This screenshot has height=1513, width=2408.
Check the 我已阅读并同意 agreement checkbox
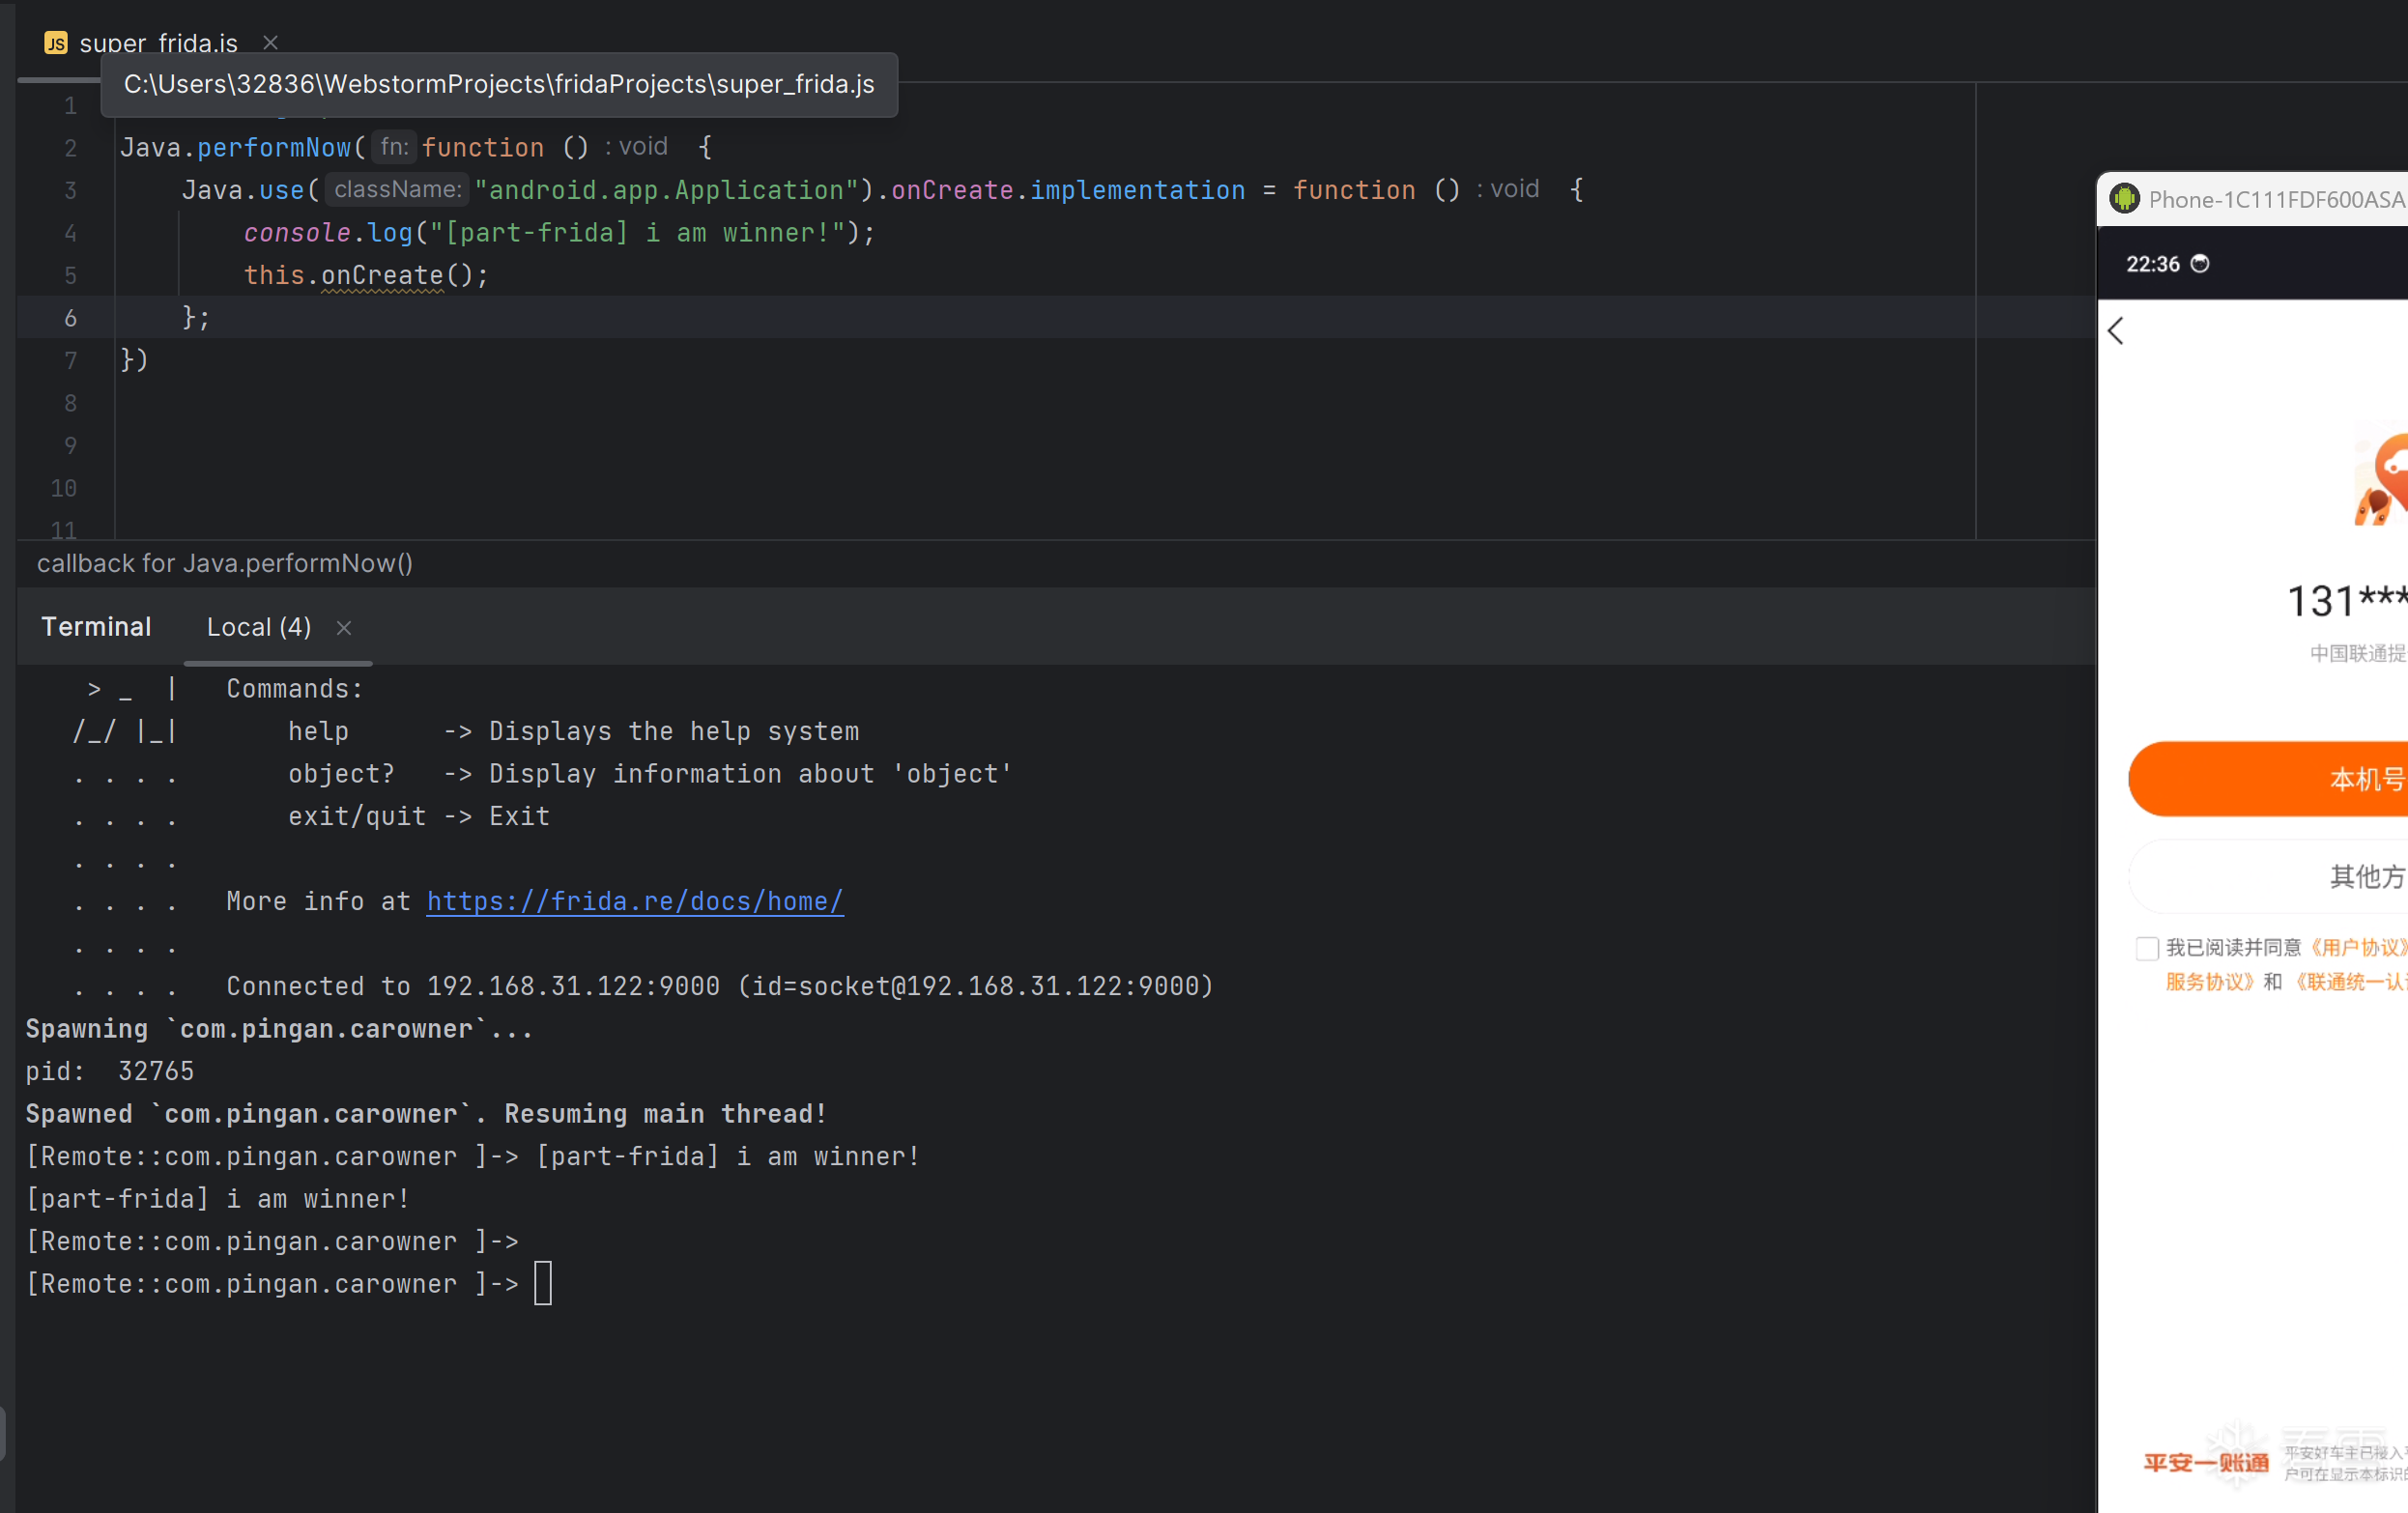click(2146, 948)
